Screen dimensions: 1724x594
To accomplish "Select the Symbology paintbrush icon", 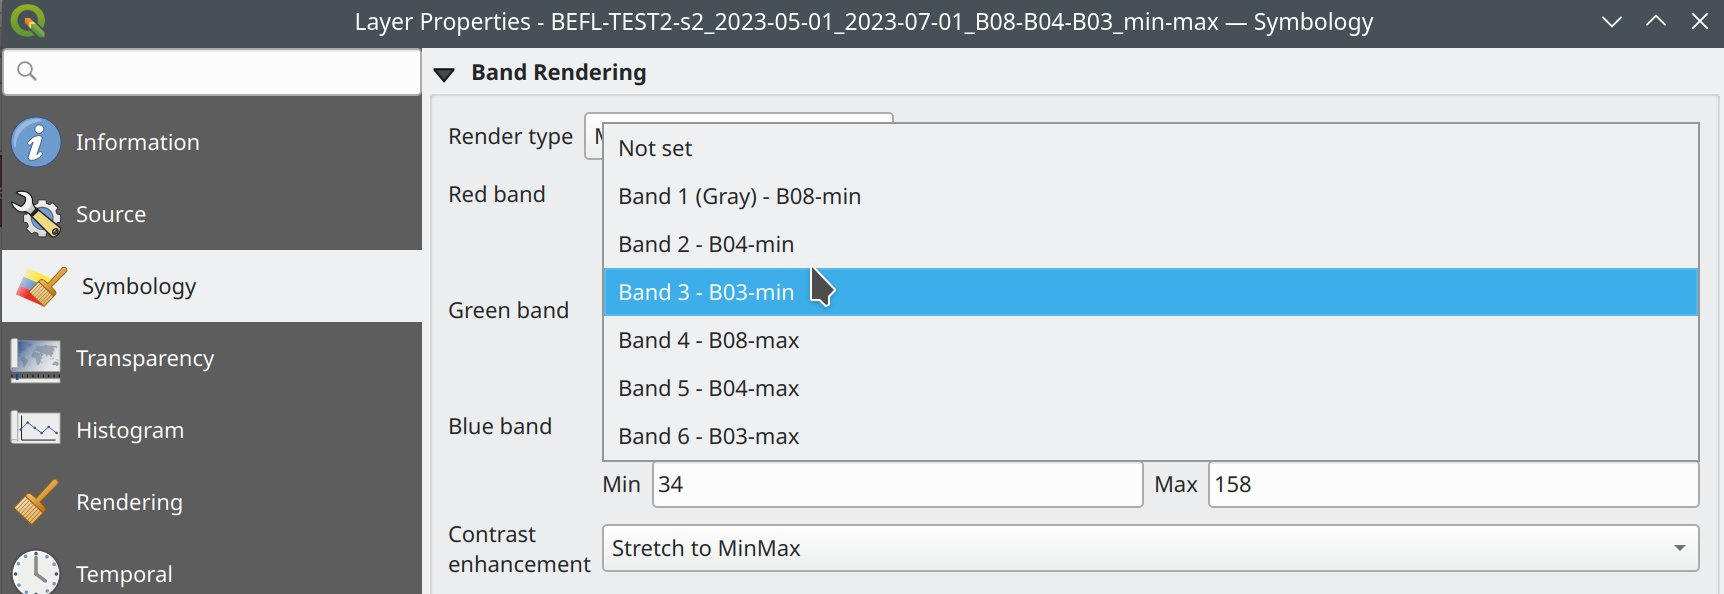I will click(41, 287).
